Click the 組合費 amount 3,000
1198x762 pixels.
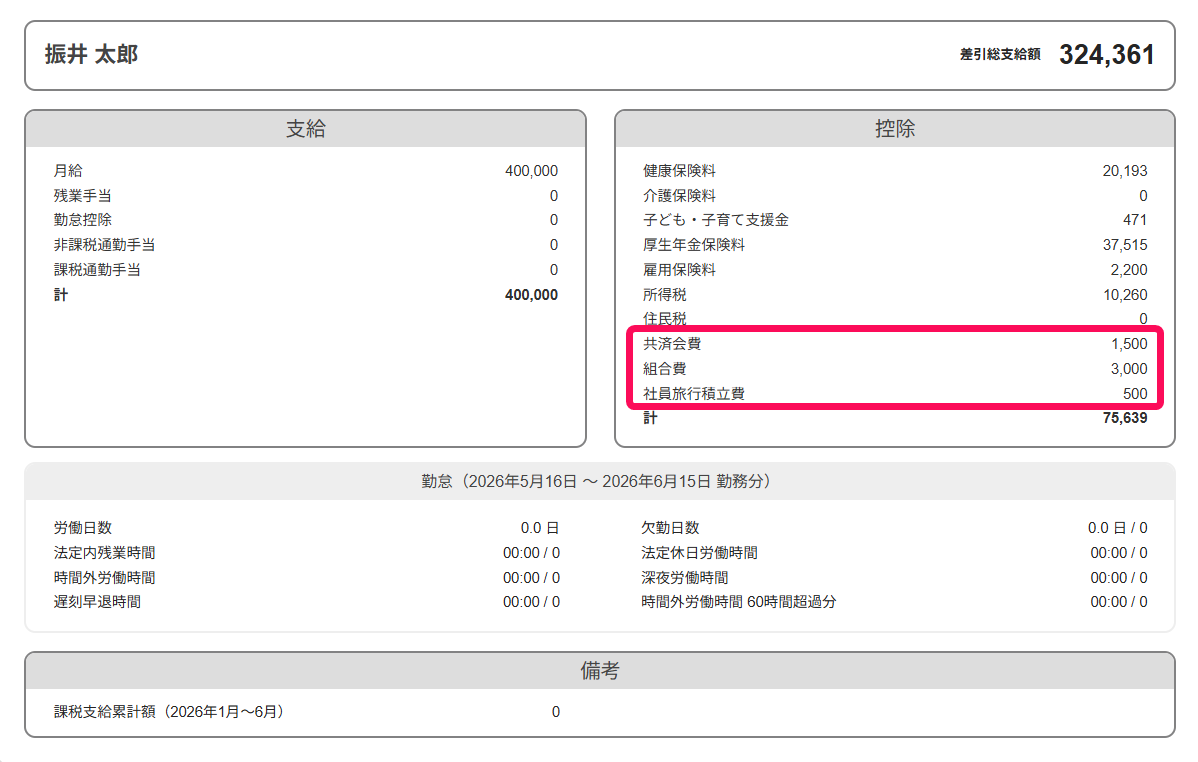click(x=1128, y=369)
